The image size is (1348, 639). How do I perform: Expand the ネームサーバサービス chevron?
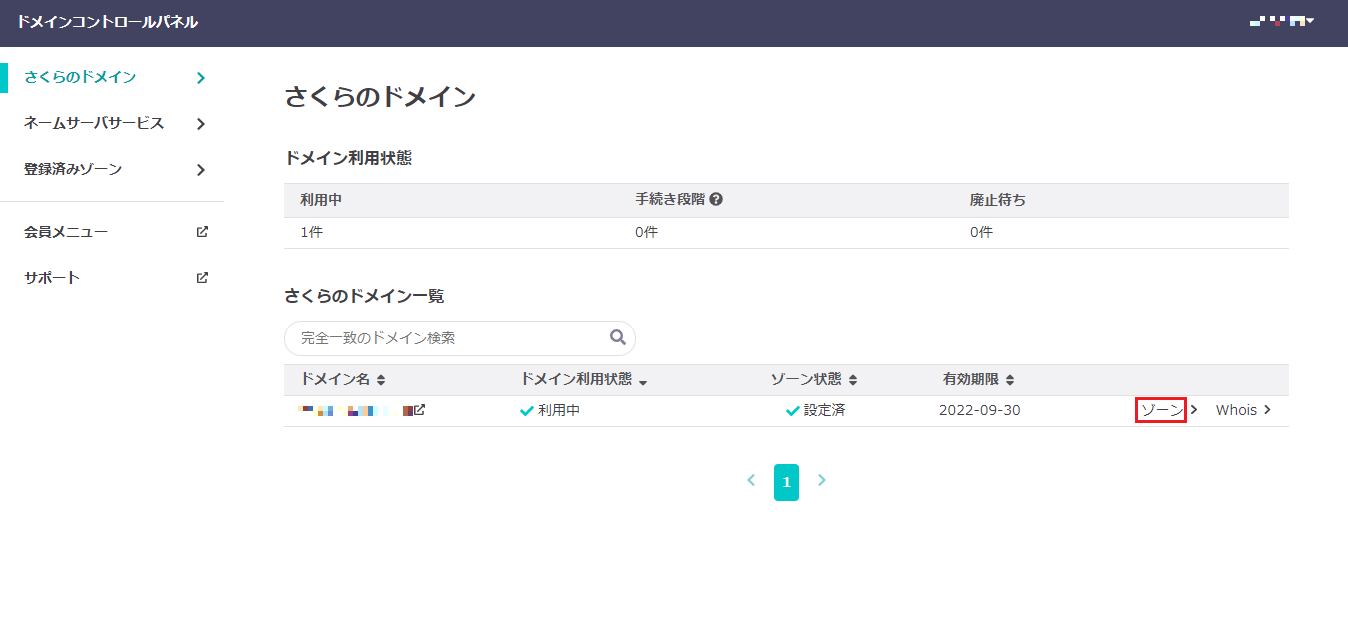tap(201, 124)
